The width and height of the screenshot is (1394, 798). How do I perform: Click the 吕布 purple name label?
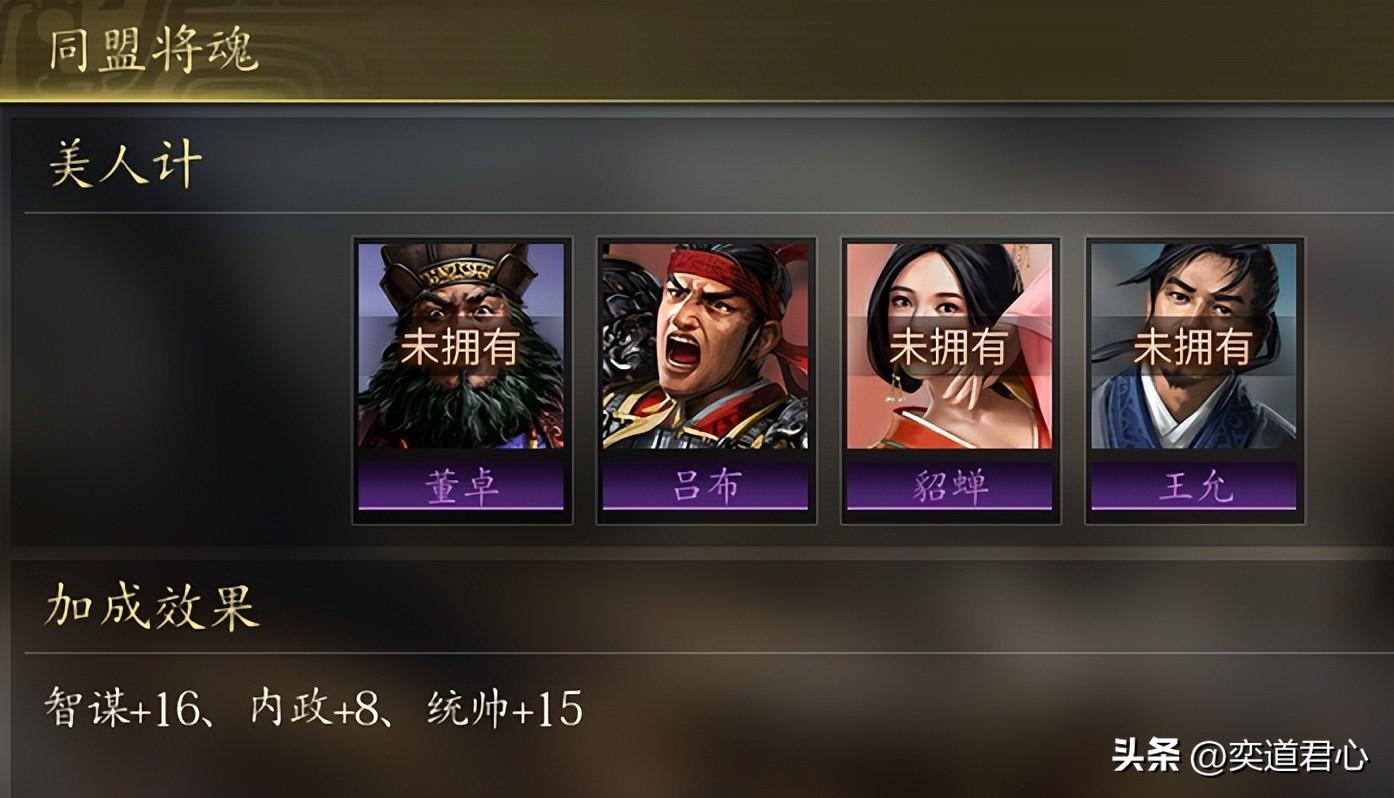(x=705, y=485)
